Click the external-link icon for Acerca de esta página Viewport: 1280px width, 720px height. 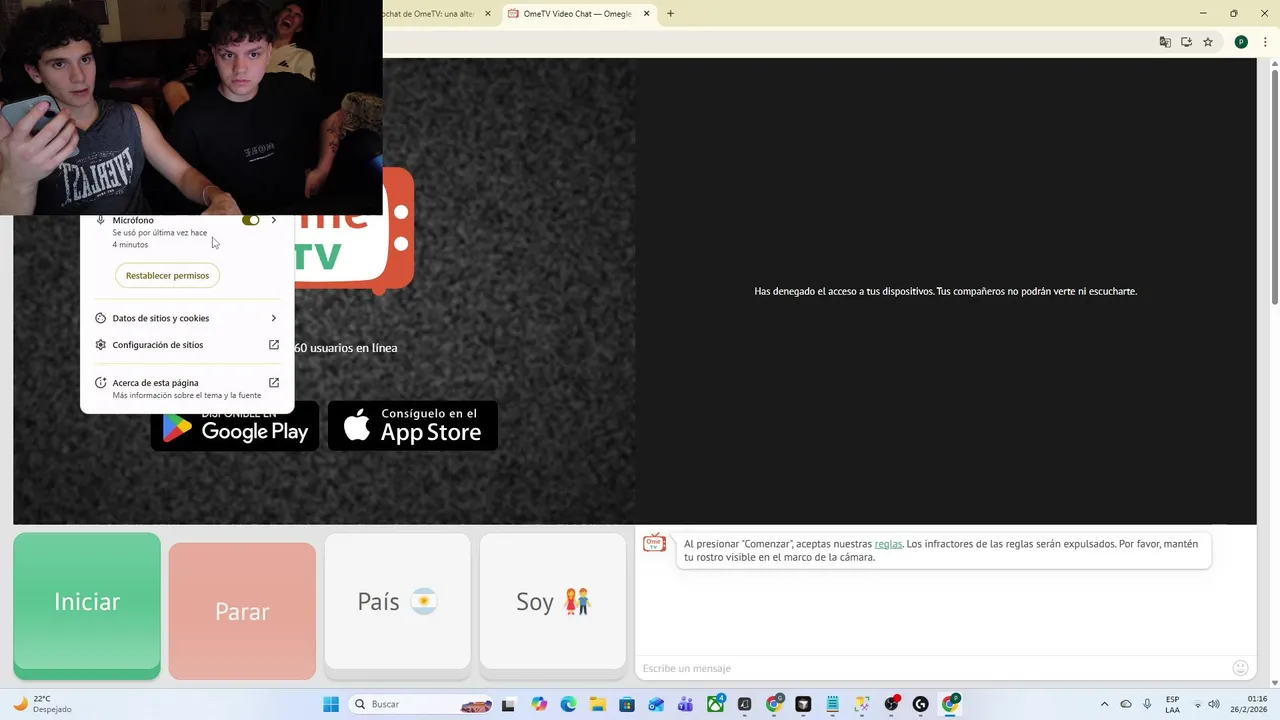tap(274, 382)
